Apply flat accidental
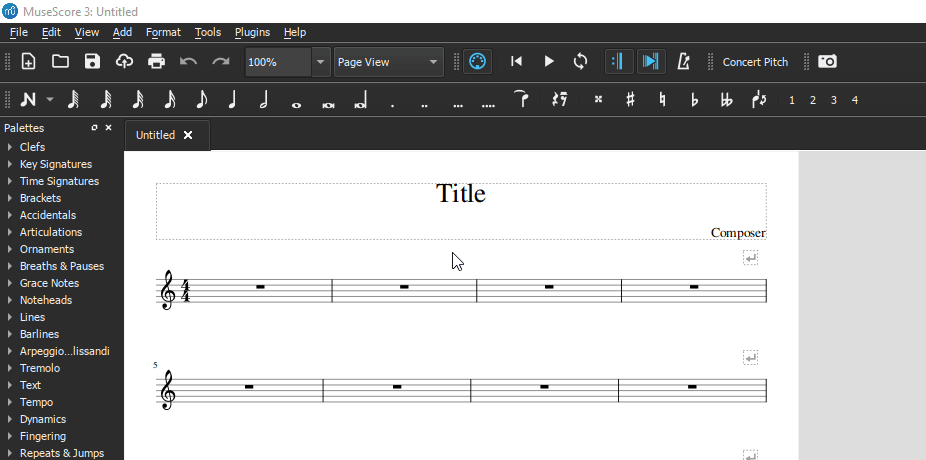Viewport: 926px width, 460px height. (x=694, y=100)
